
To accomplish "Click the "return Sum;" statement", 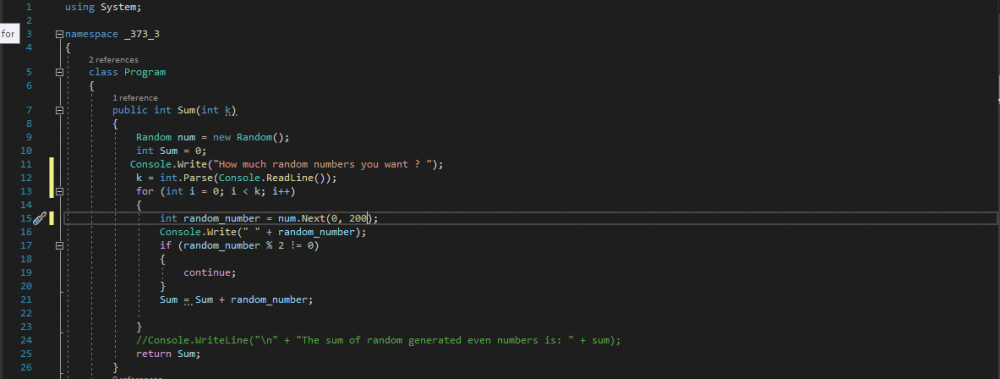I will pos(168,353).
